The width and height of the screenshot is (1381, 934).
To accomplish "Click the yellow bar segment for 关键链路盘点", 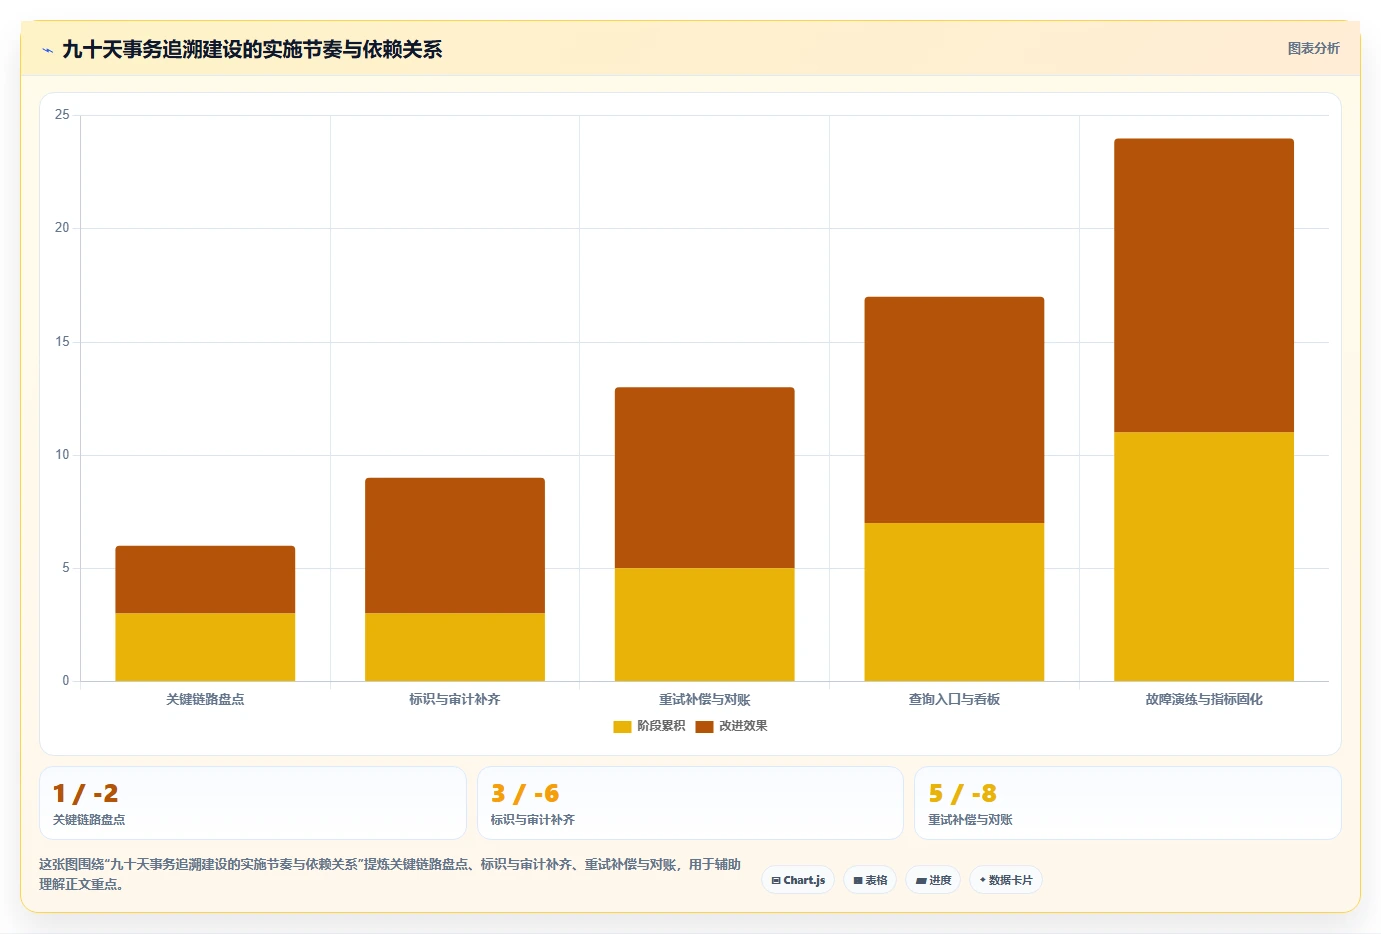I will click(x=205, y=647).
